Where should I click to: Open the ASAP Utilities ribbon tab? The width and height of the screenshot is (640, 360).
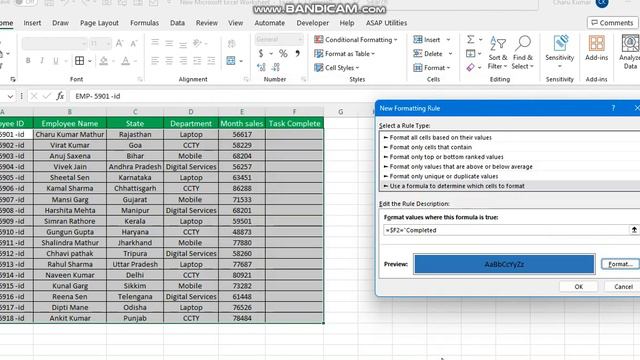click(x=386, y=23)
